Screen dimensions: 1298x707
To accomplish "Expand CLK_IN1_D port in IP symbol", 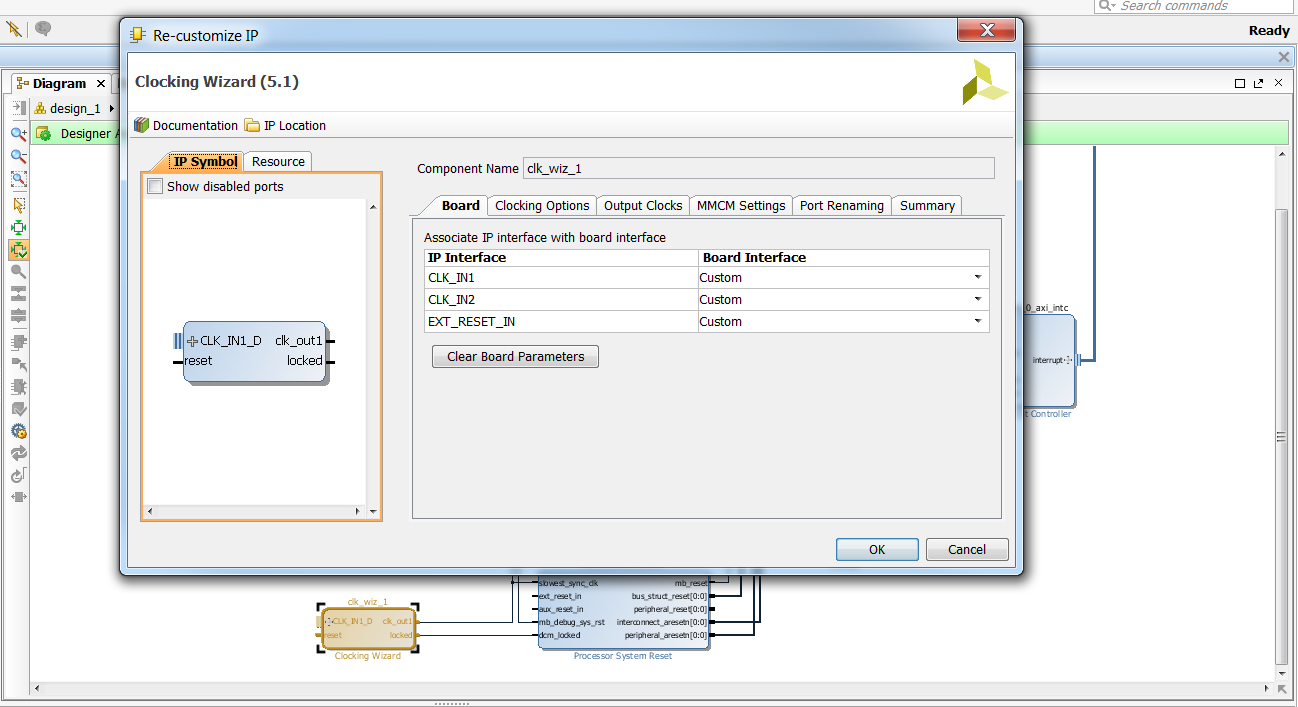I will [192, 341].
